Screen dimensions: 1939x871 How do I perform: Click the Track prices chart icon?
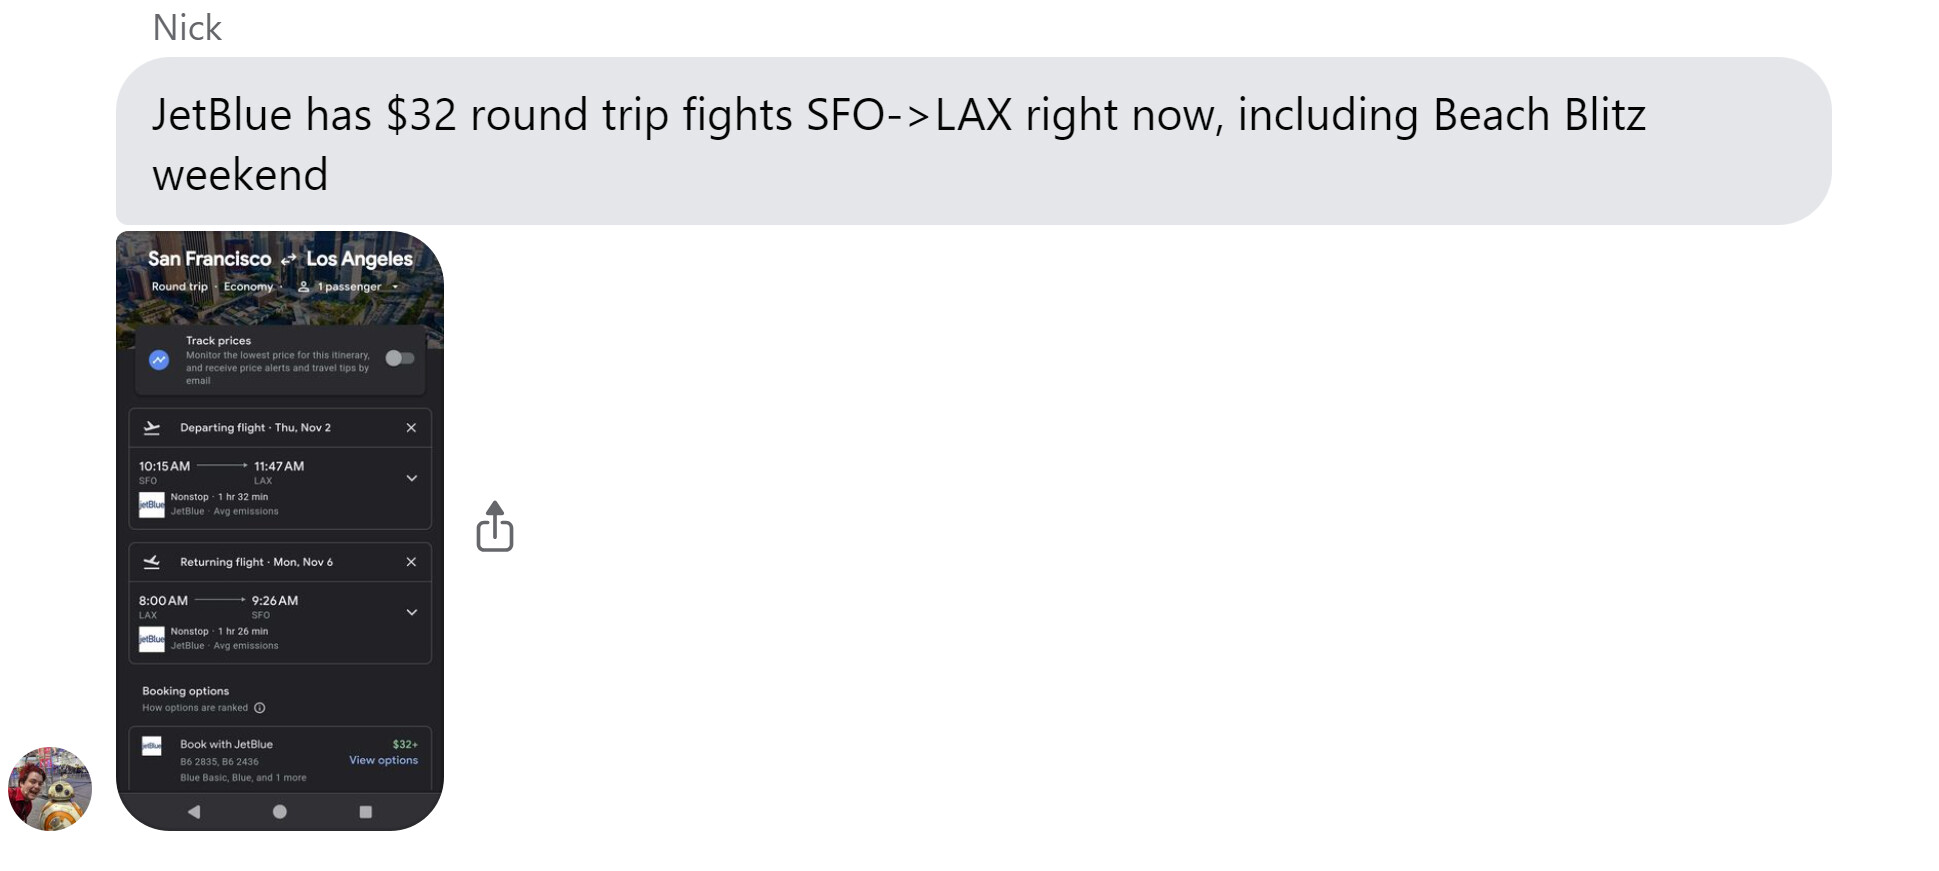point(159,360)
